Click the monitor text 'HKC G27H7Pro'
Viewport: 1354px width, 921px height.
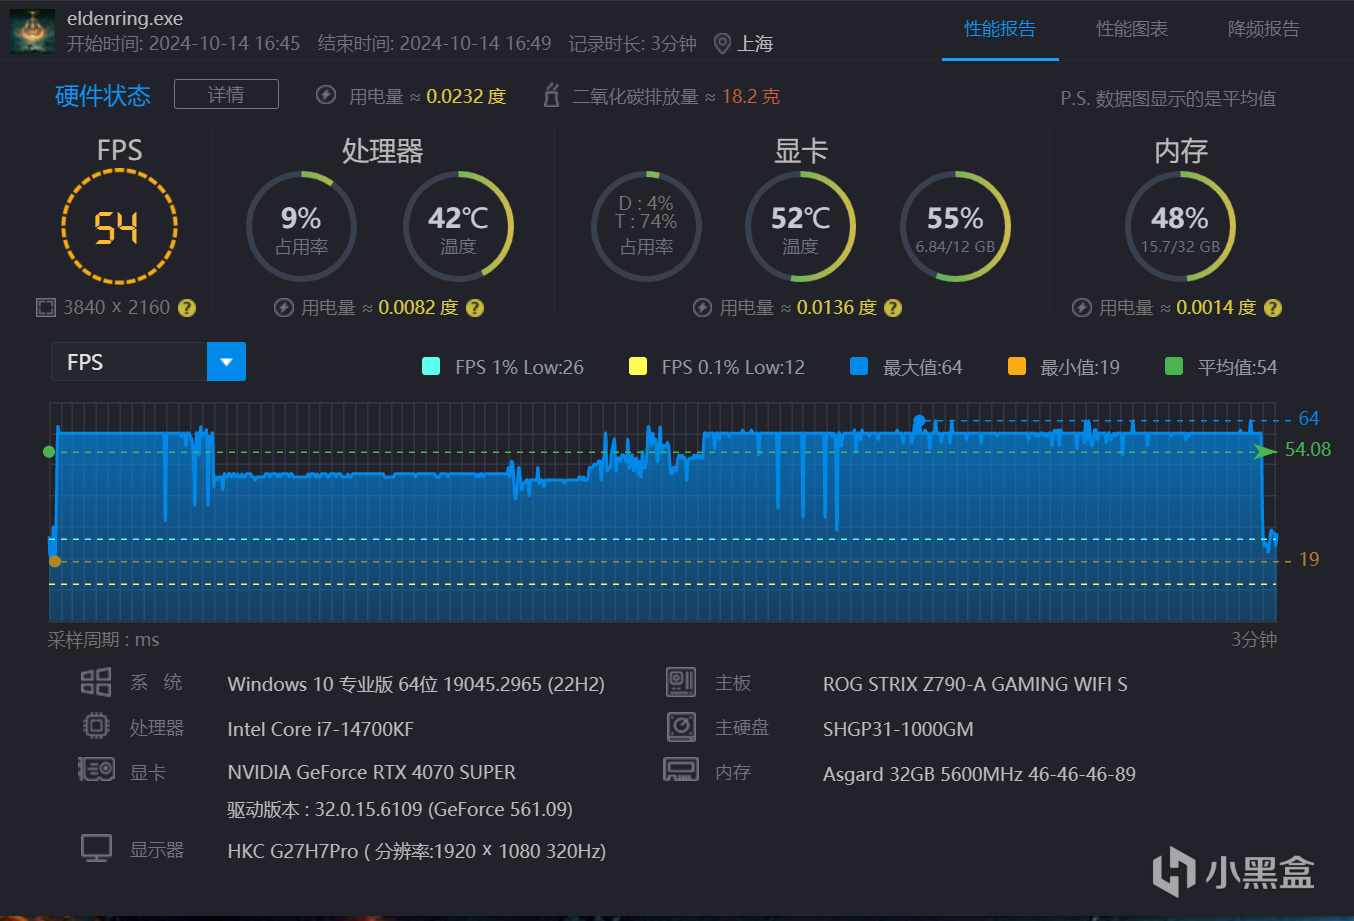pos(293,852)
